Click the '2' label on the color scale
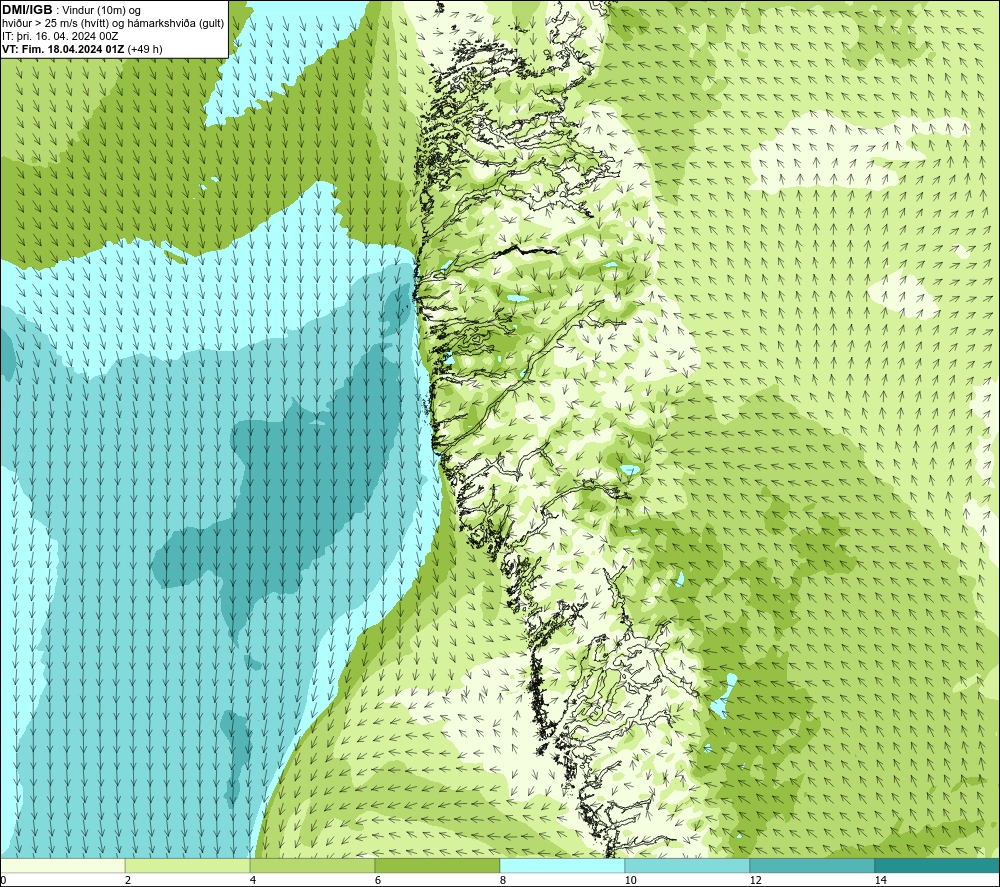The width and height of the screenshot is (1000, 887). (x=128, y=880)
